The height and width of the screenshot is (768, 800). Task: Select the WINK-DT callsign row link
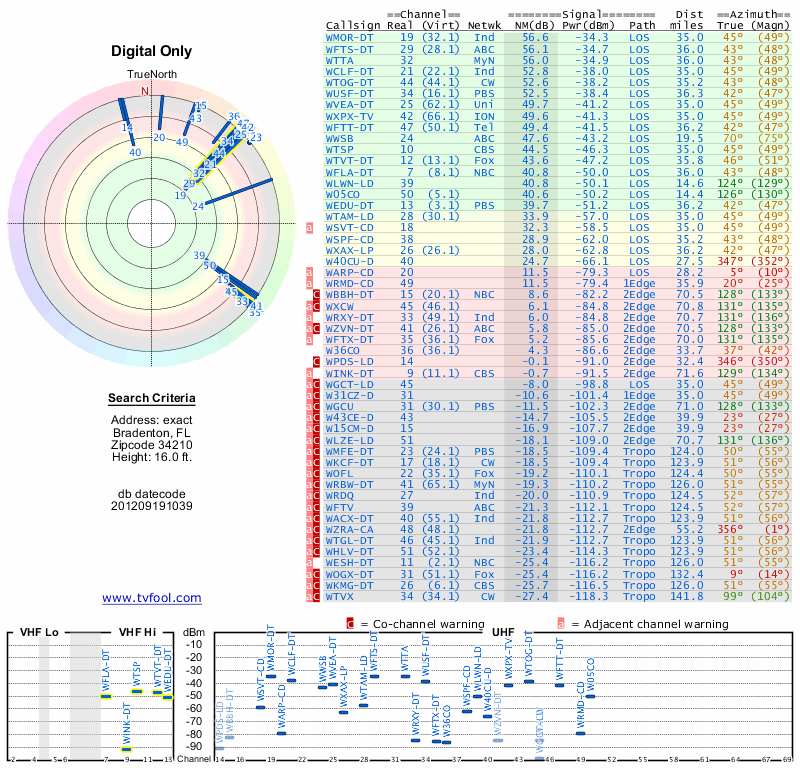[x=349, y=374]
